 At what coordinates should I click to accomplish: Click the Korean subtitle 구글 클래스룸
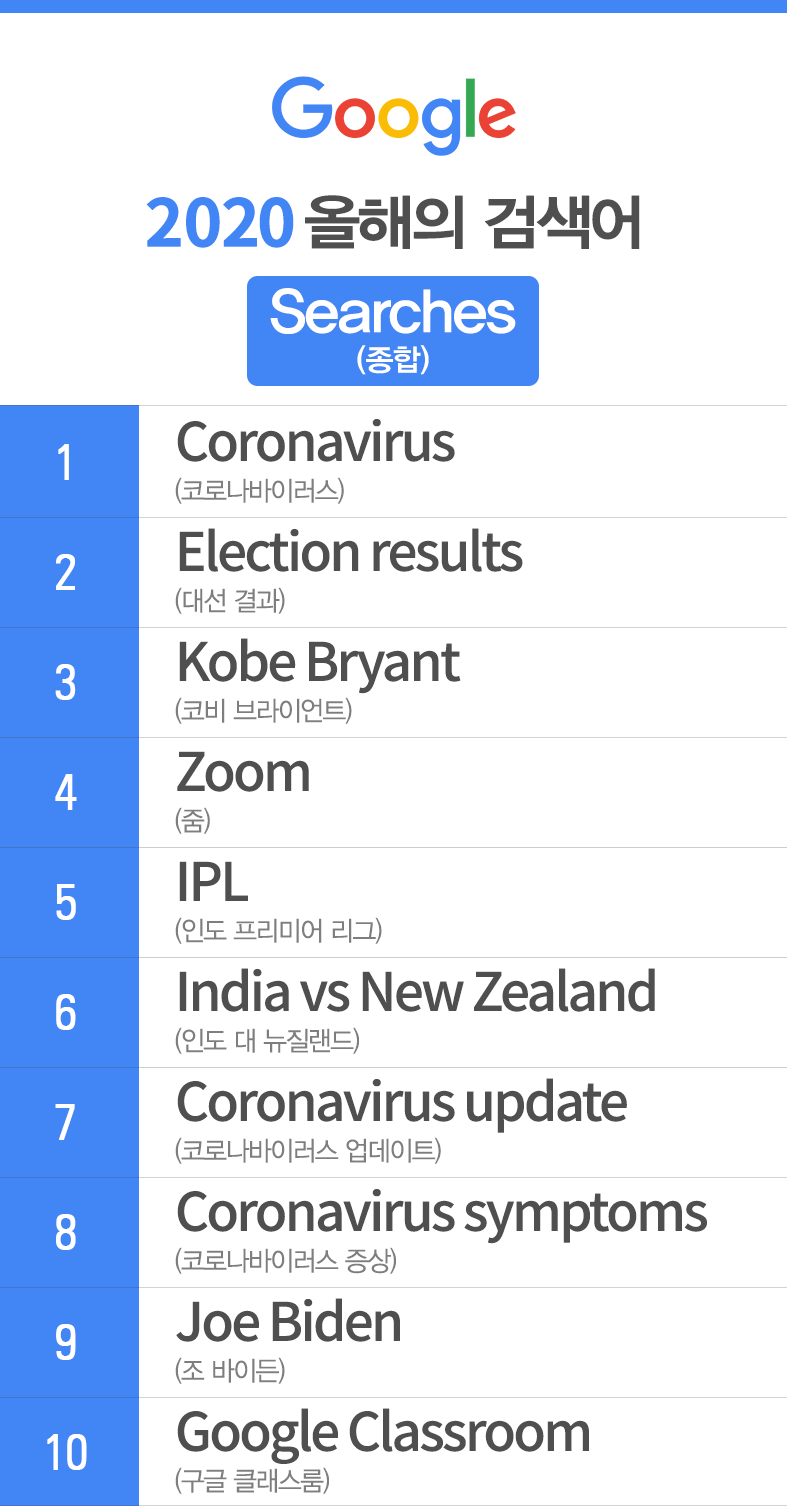(x=252, y=1479)
